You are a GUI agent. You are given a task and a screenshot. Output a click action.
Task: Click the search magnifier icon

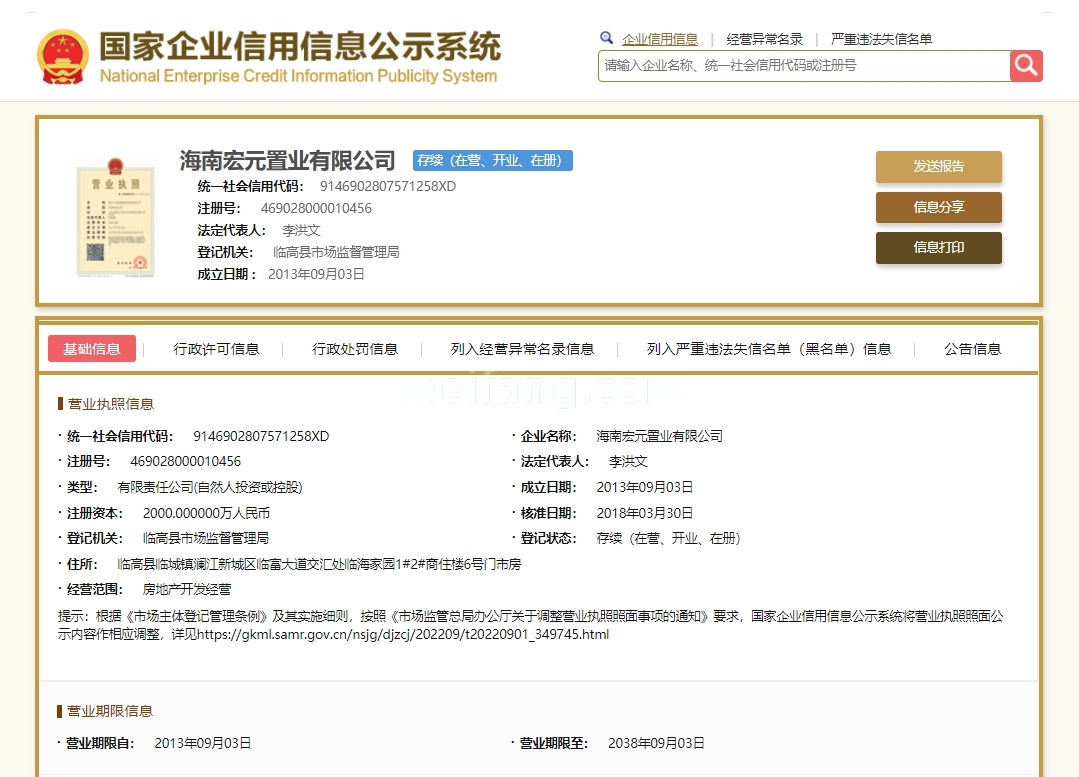[x=1026, y=65]
